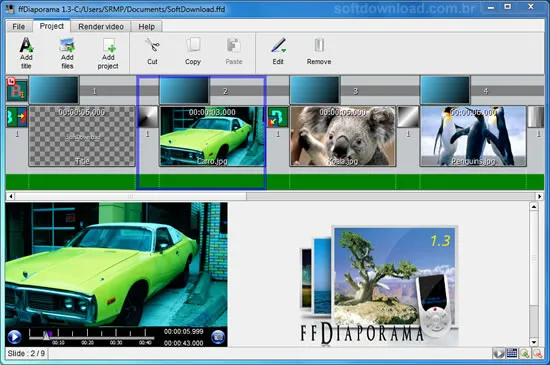Image resolution: width=550 pixels, height=365 pixels.
Task: Click timeline scrollbar left arrow
Action: coord(10,196)
